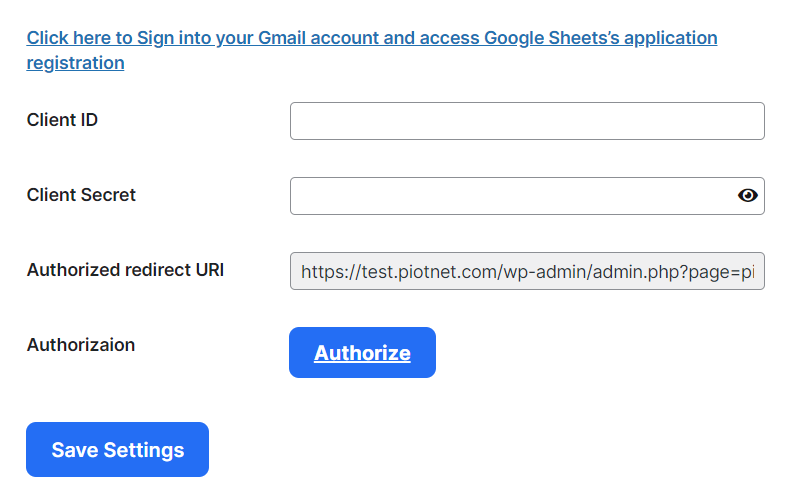Click the underlined Authorize text

coord(362,353)
